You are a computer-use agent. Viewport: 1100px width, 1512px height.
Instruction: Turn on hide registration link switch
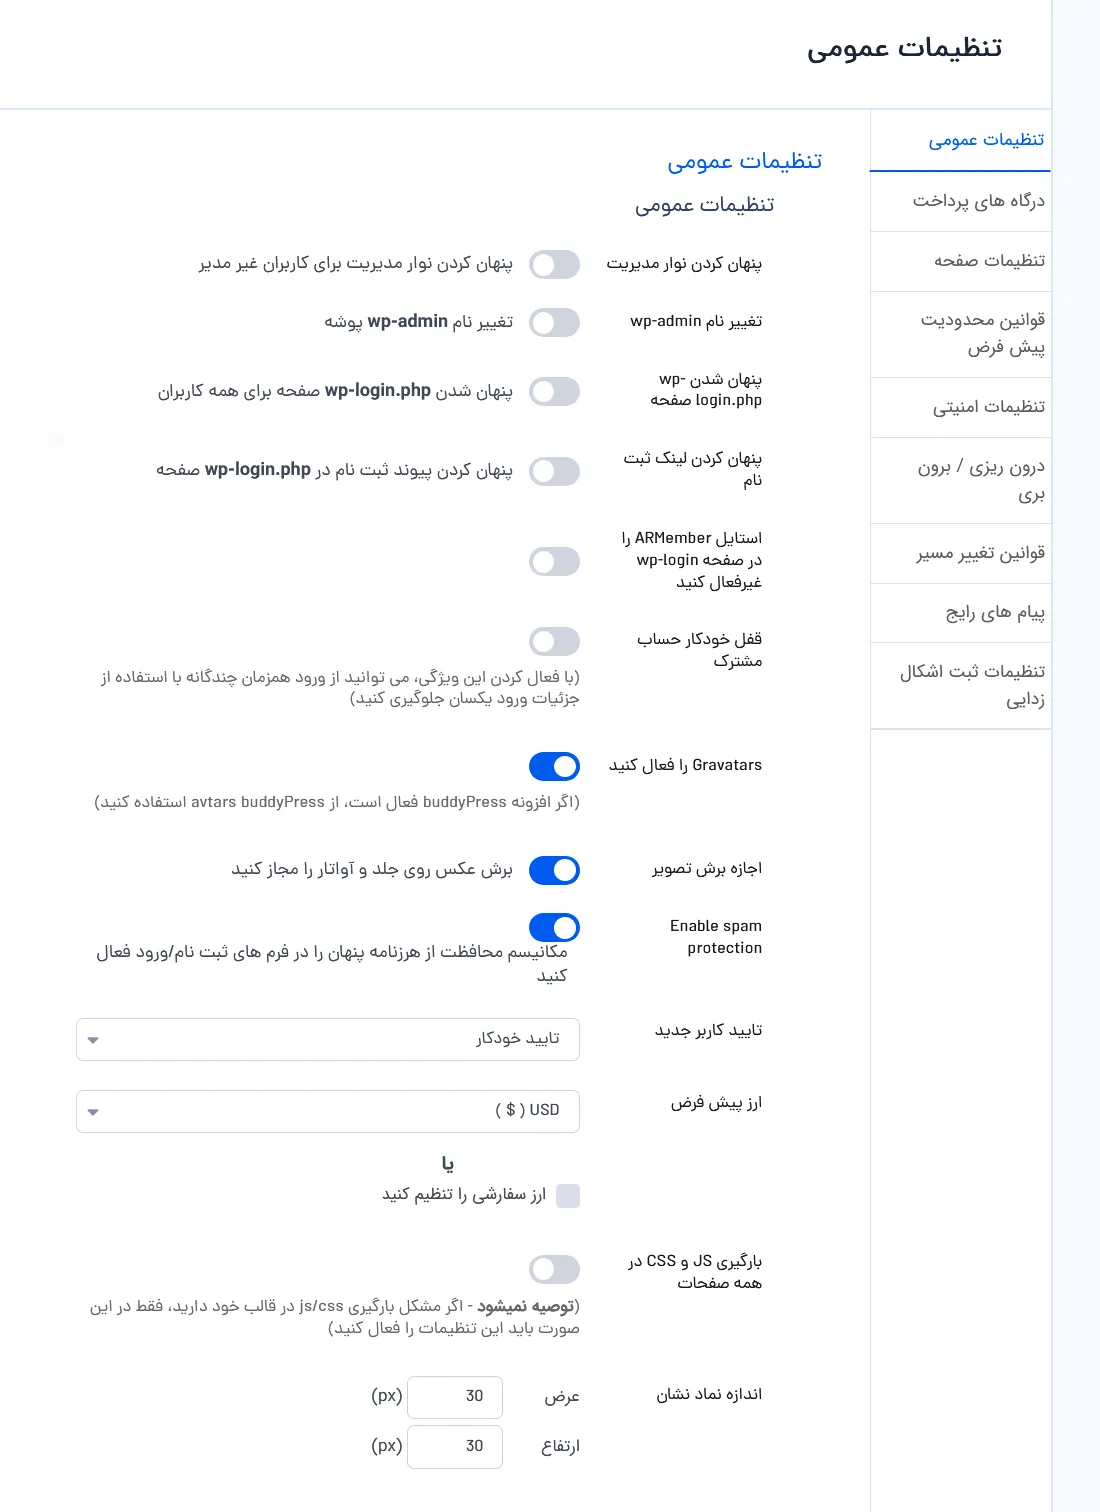[554, 471]
